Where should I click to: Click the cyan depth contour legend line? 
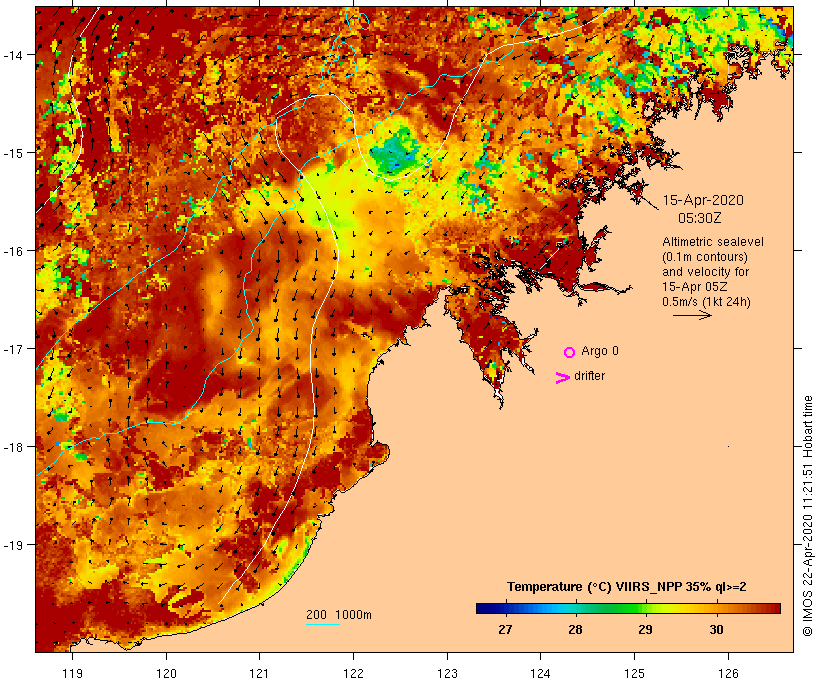click(323, 624)
